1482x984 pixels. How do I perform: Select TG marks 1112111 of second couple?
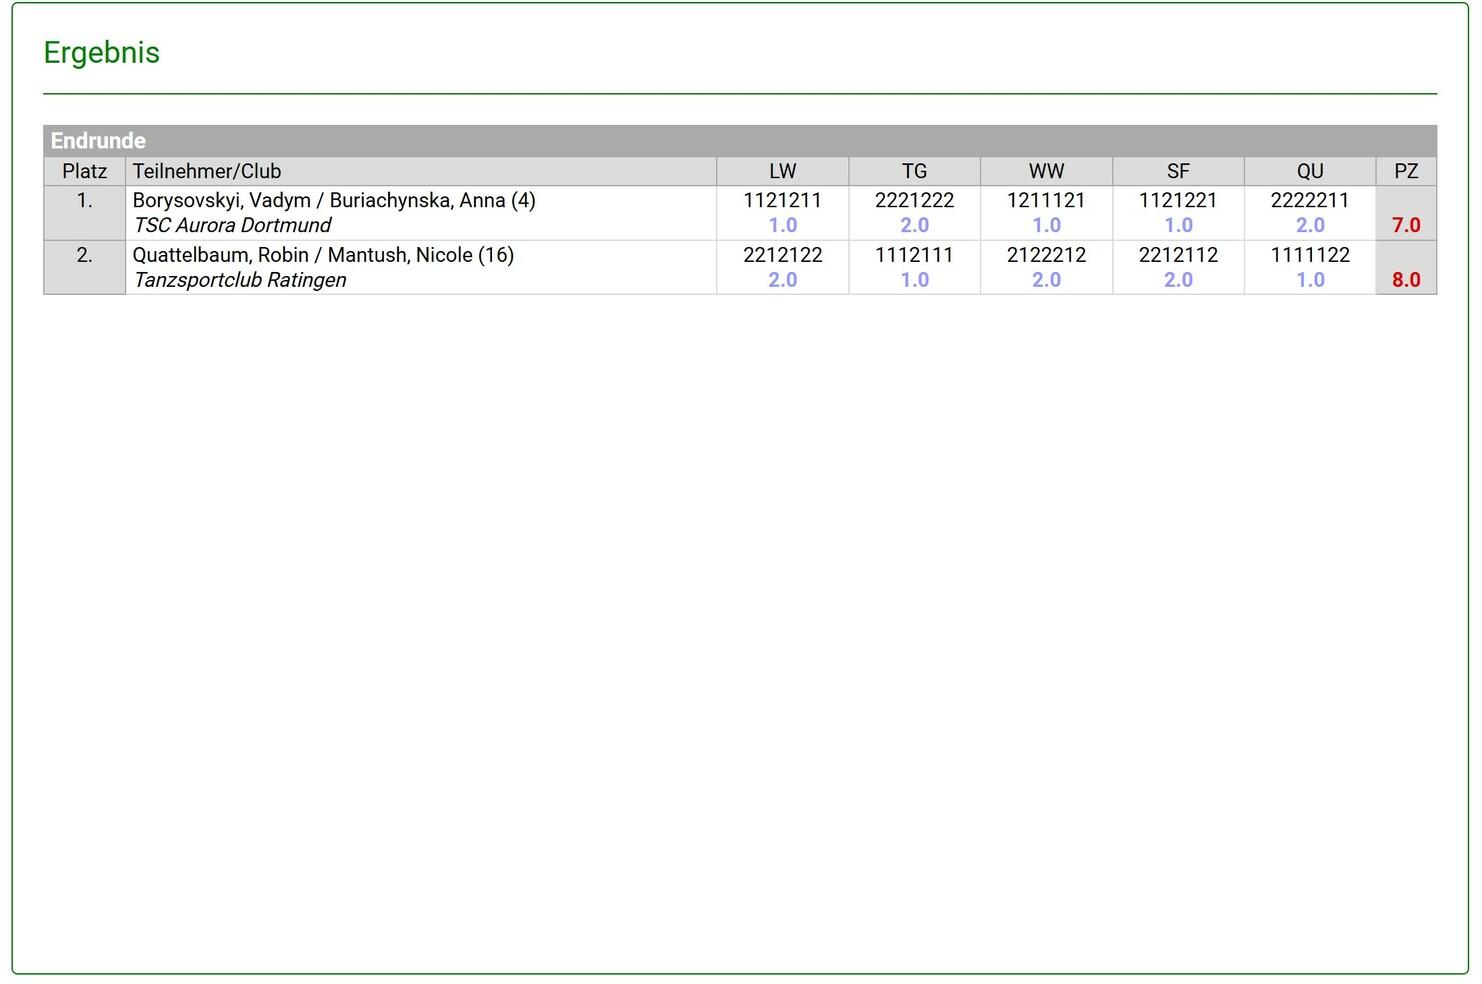coord(914,255)
